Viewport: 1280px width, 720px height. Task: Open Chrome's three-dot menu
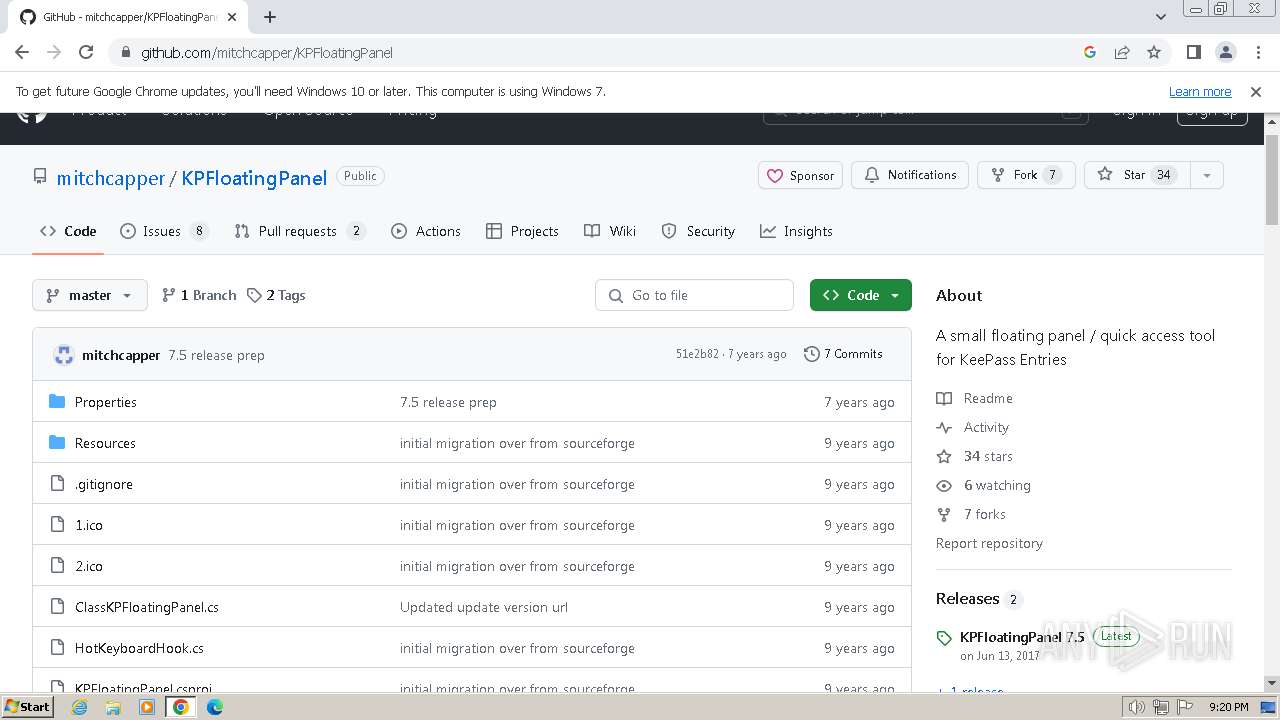point(1256,52)
